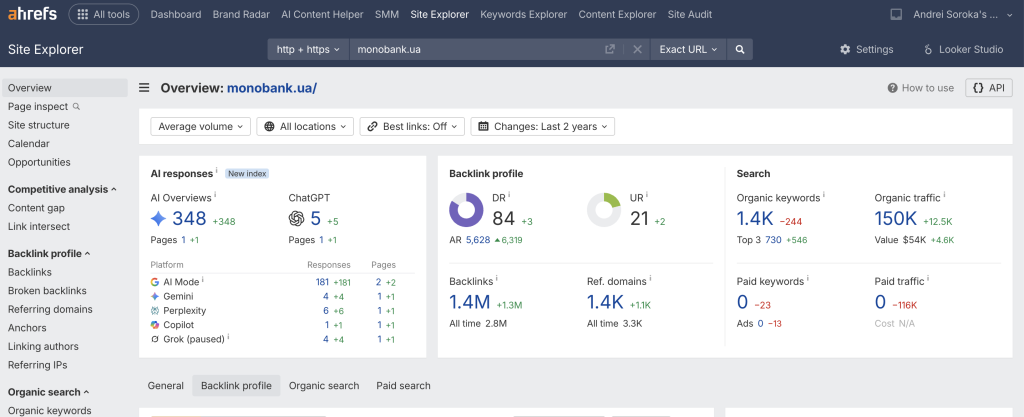Expand the Exact URL mode dropdown
This screenshot has width=1024, height=417.
pyautogui.click(x=688, y=50)
